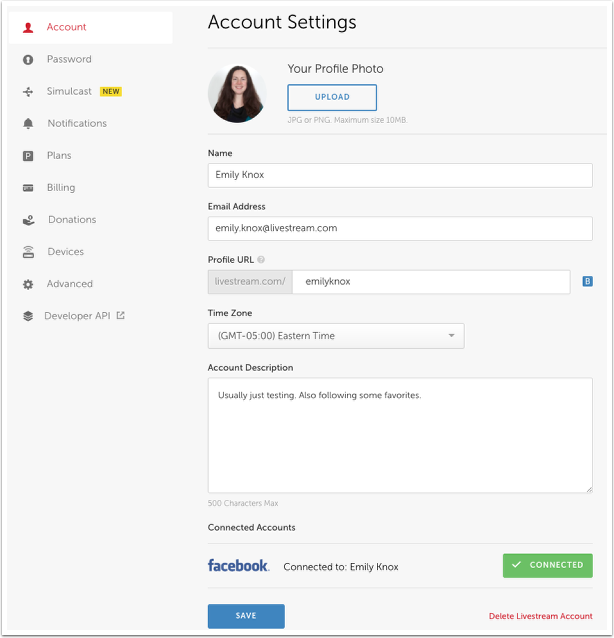Click the 'JPG or PNG. Maximum size 10MB.' note
The image size is (614, 638).
(x=347, y=120)
